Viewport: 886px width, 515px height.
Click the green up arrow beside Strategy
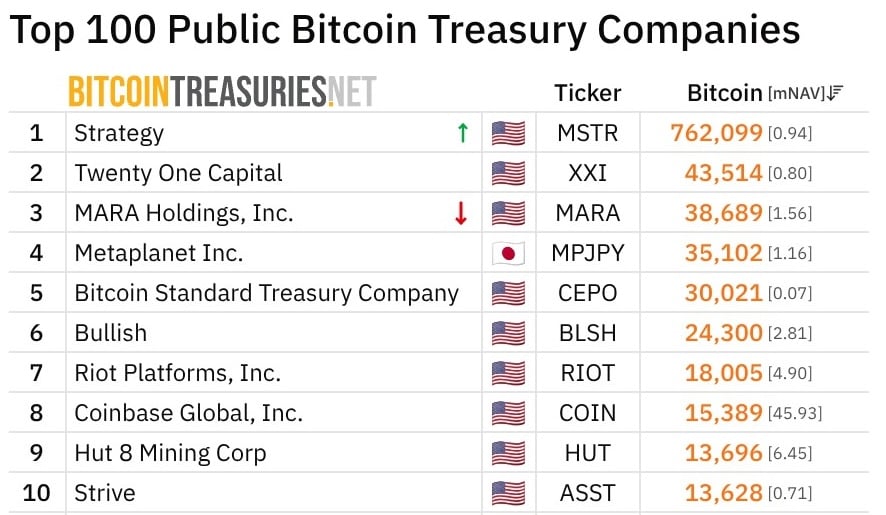[462, 133]
